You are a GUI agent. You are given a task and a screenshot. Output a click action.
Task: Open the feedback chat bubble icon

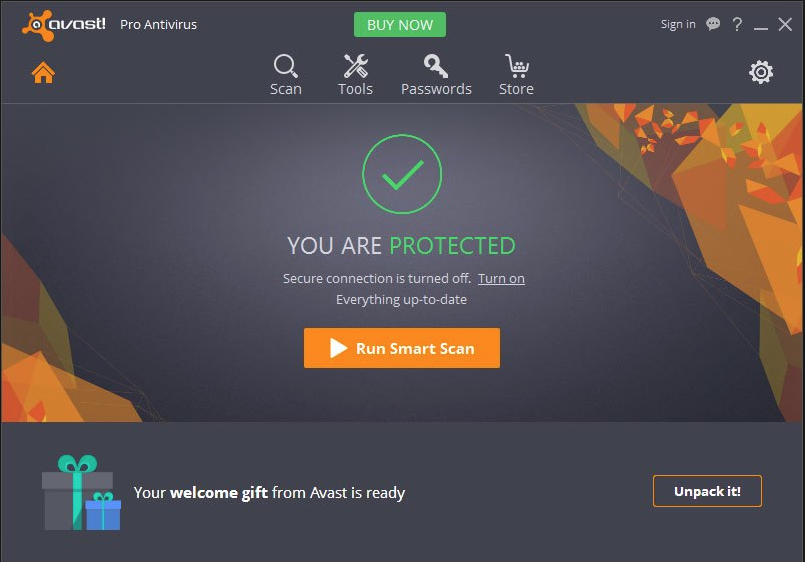click(713, 24)
